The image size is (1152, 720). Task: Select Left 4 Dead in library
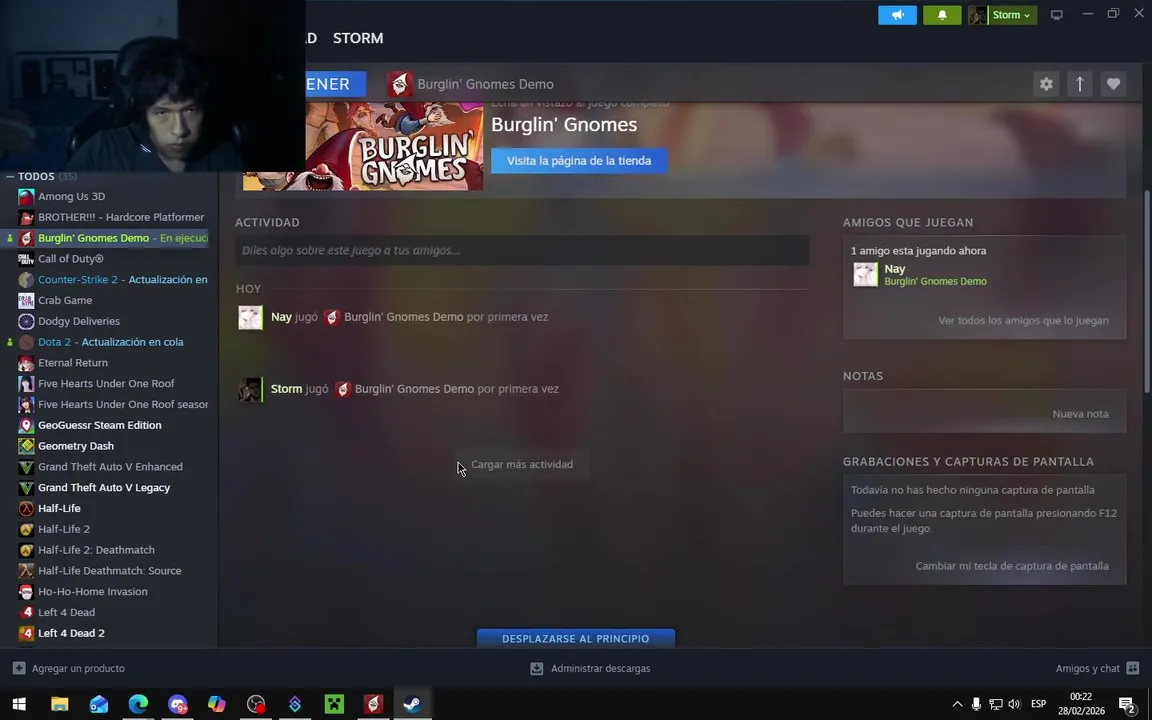coord(66,612)
